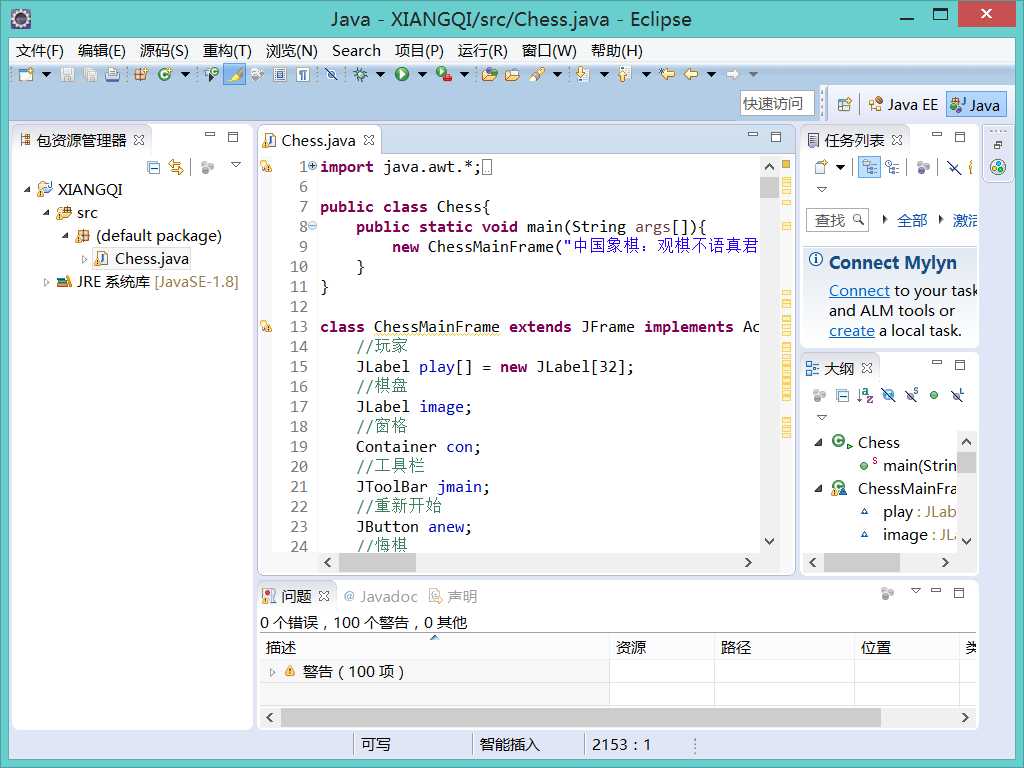Click the editor vertical scrollbar thumb
This screenshot has height=768, width=1024.
(x=769, y=187)
